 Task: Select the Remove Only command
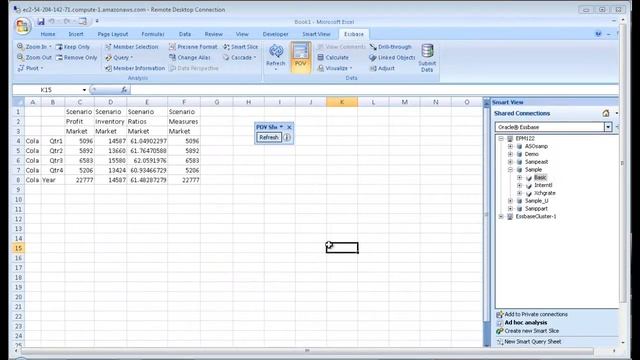(77, 58)
